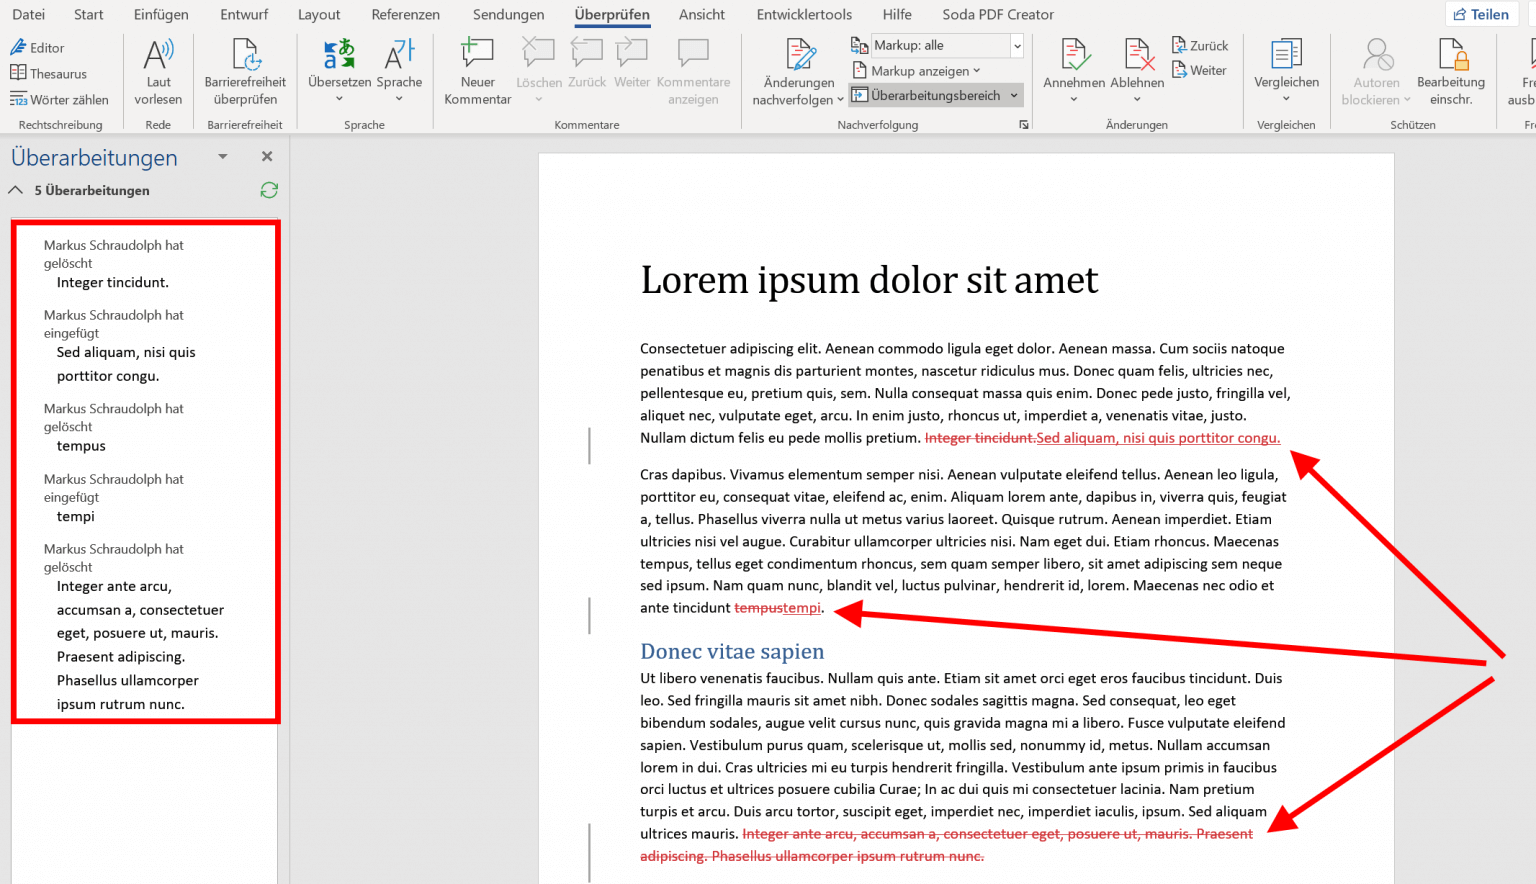
Task: Open the Markup: alle dropdown
Action: tap(1017, 45)
